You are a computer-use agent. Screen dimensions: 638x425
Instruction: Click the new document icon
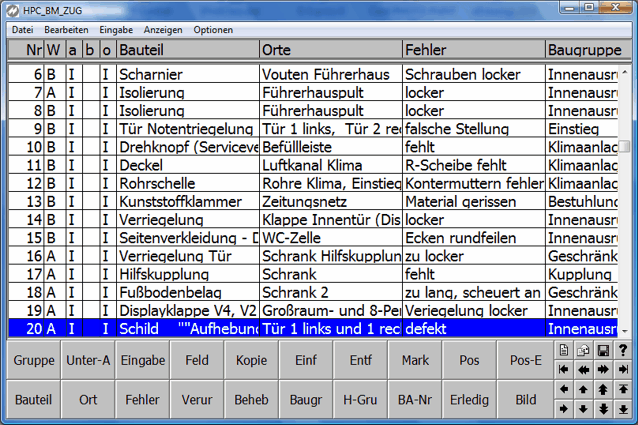[565, 349]
